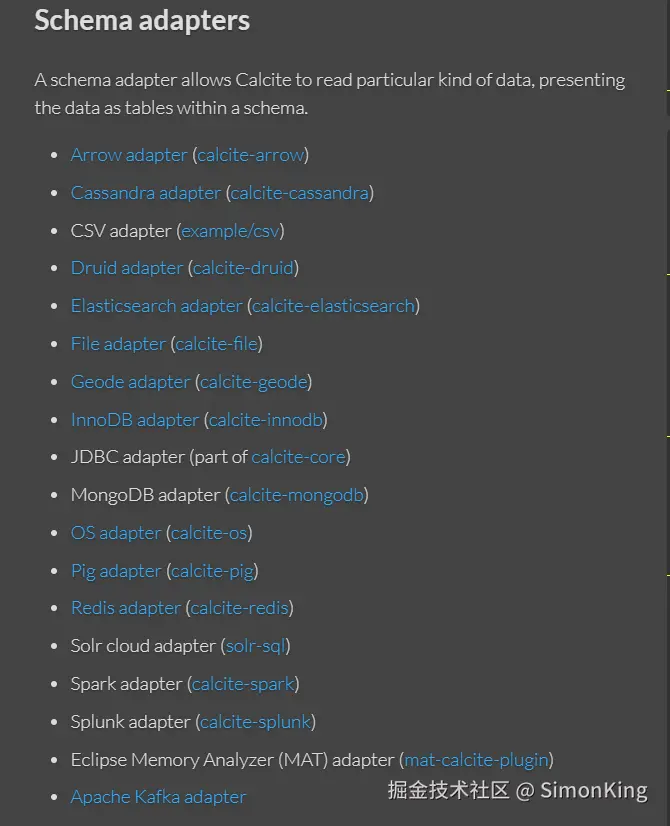Click the calcite-splunk link

pyautogui.click(x=256, y=722)
